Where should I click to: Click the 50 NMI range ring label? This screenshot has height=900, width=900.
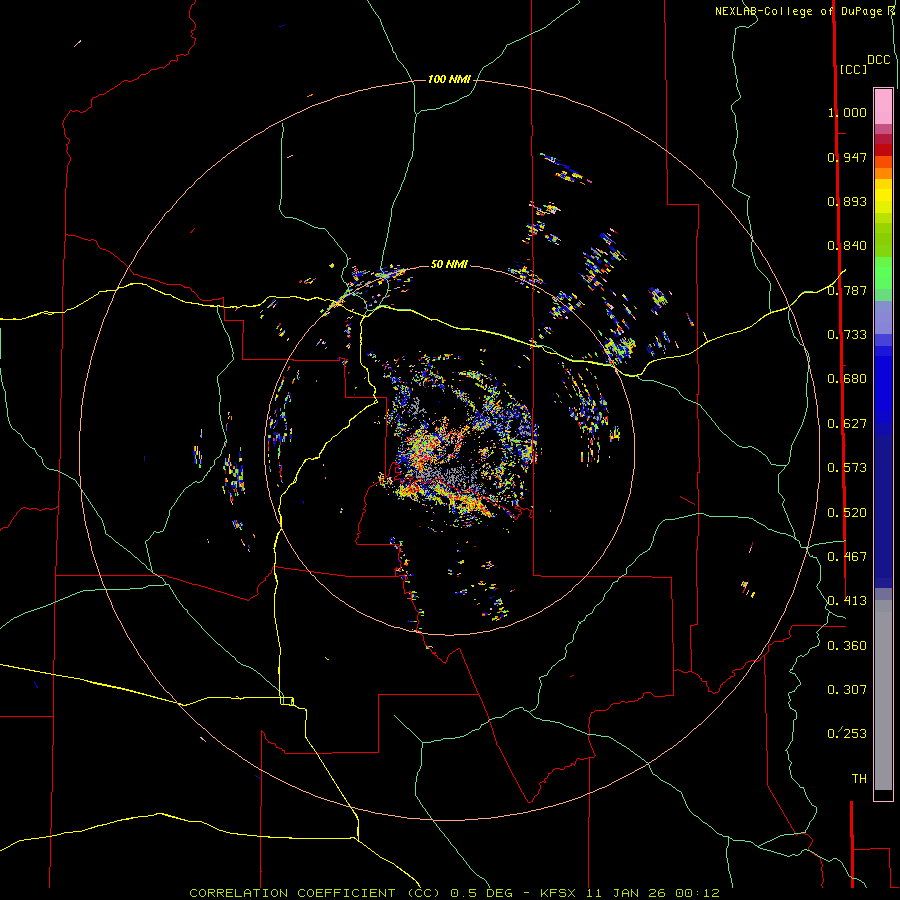[x=449, y=264]
